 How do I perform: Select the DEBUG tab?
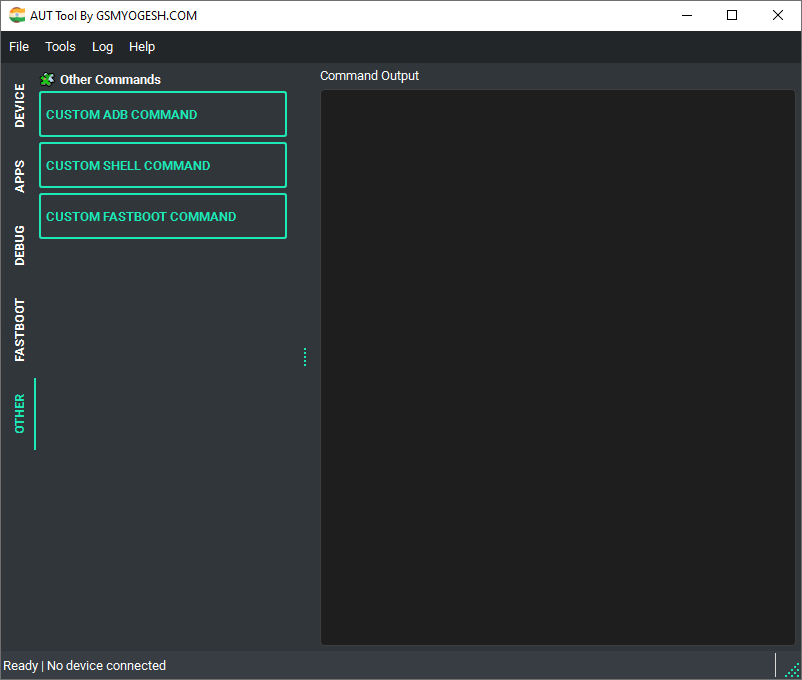20,245
